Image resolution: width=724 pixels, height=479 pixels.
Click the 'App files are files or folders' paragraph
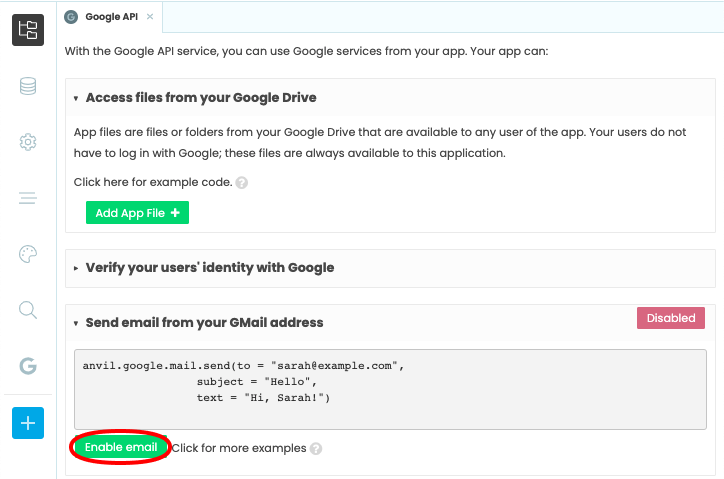click(380, 142)
